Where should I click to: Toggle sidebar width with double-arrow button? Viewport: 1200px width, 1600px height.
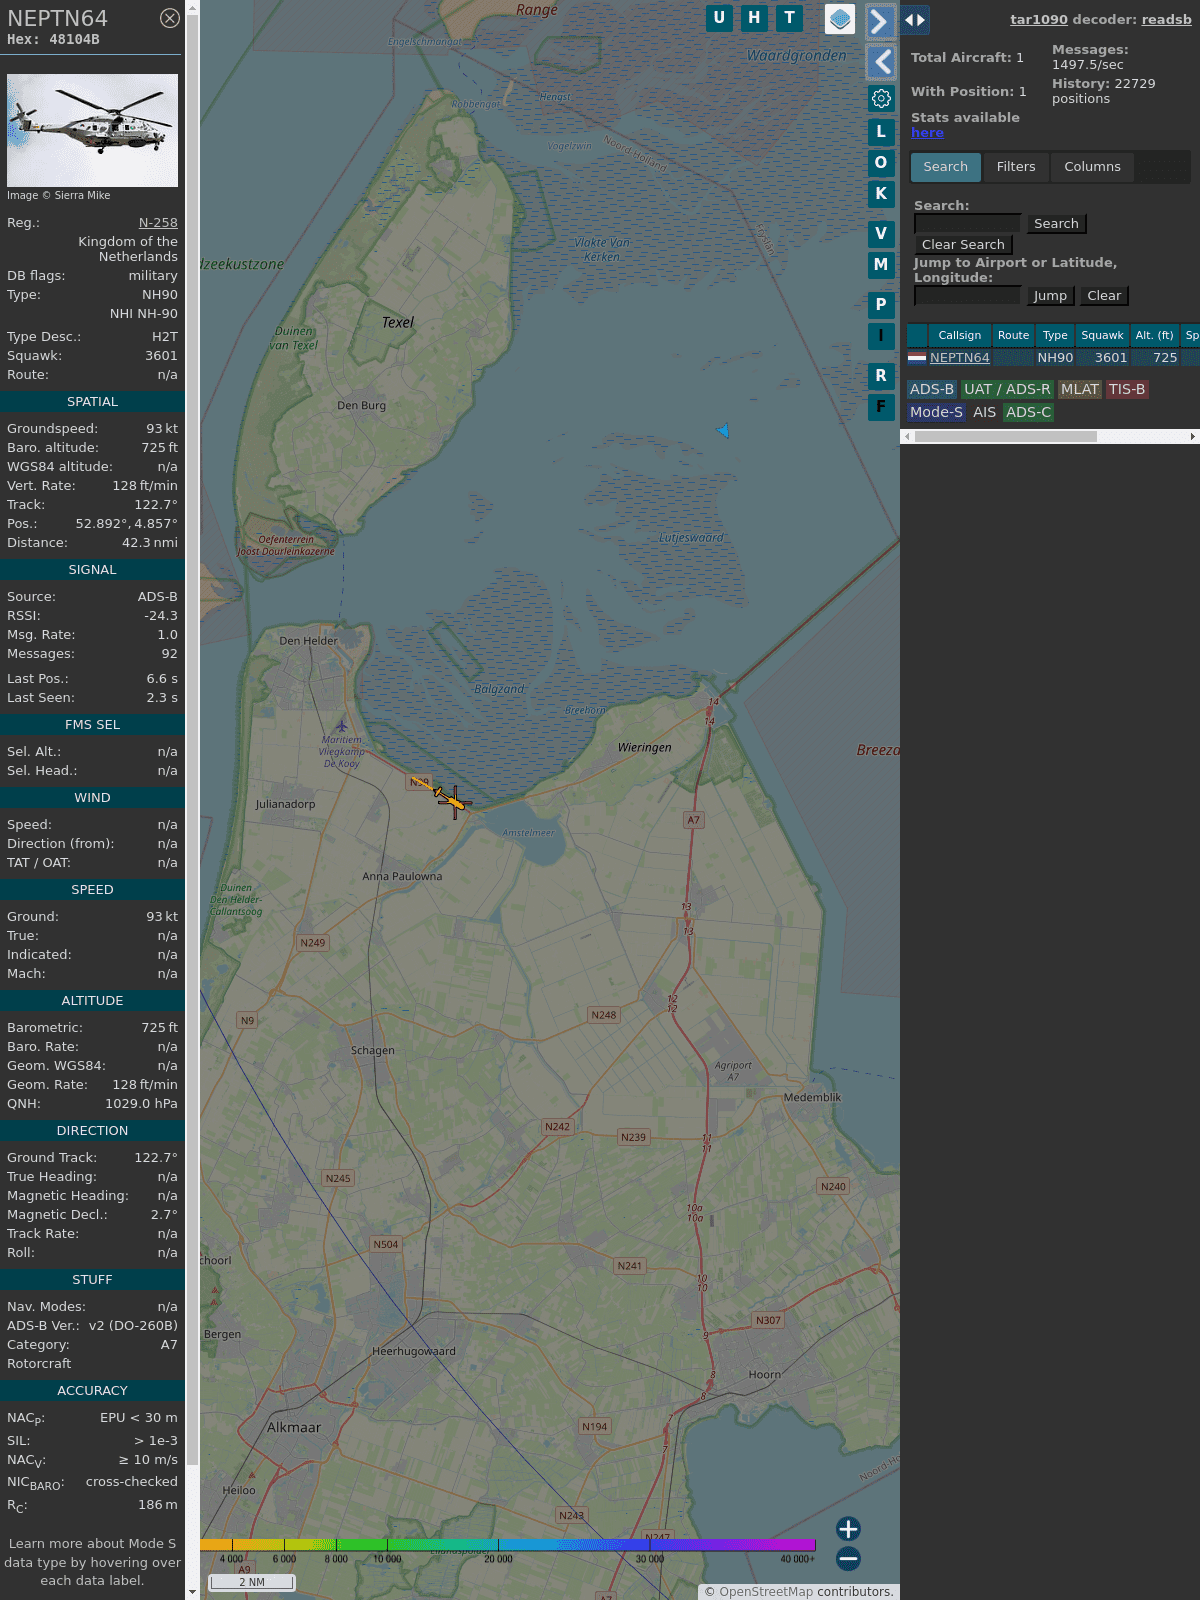point(914,19)
